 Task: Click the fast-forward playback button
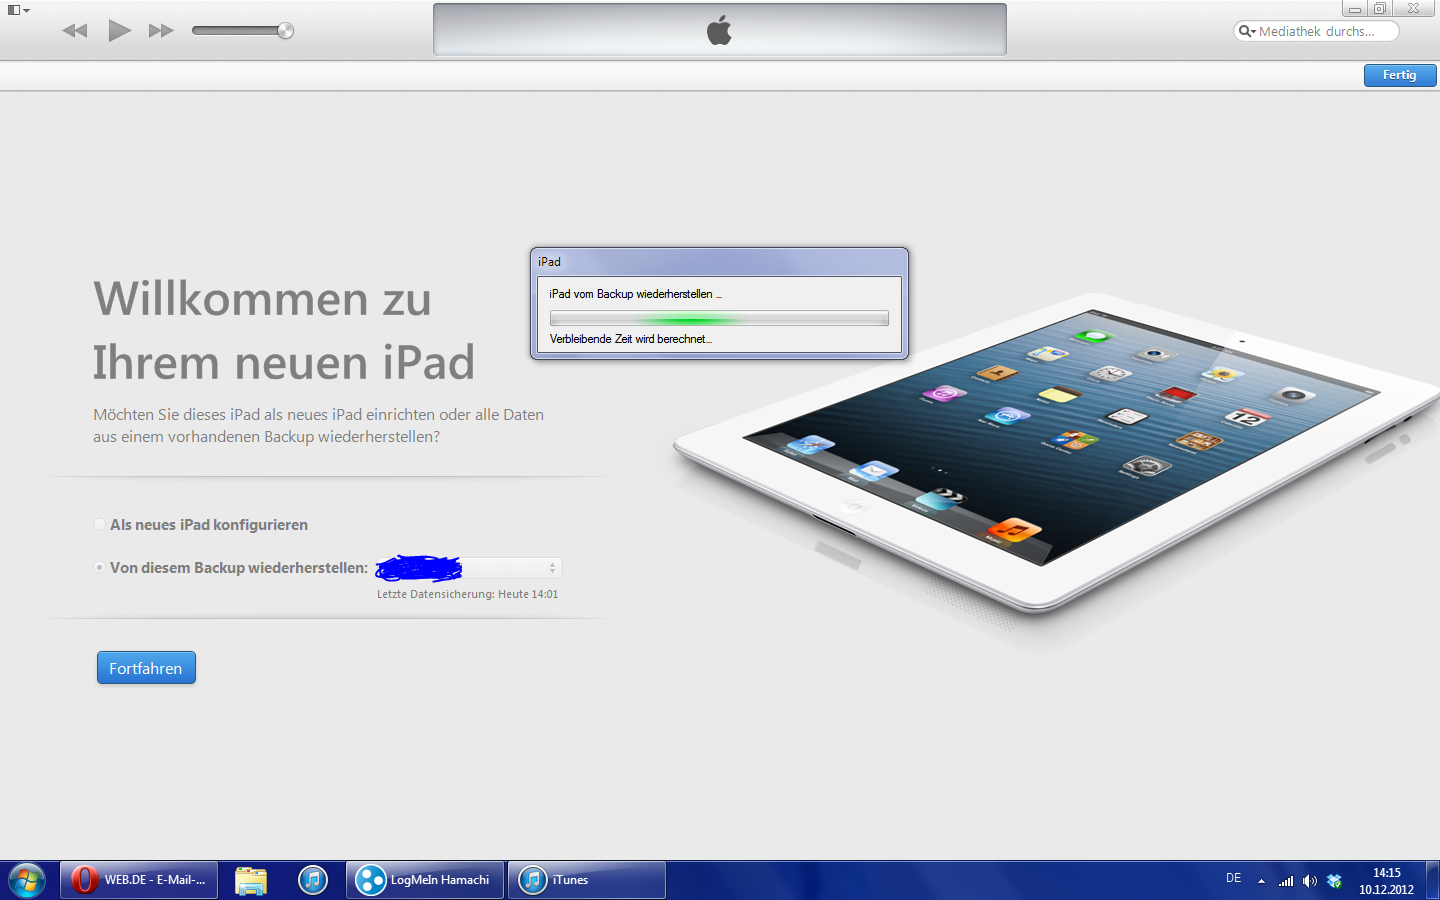point(161,31)
